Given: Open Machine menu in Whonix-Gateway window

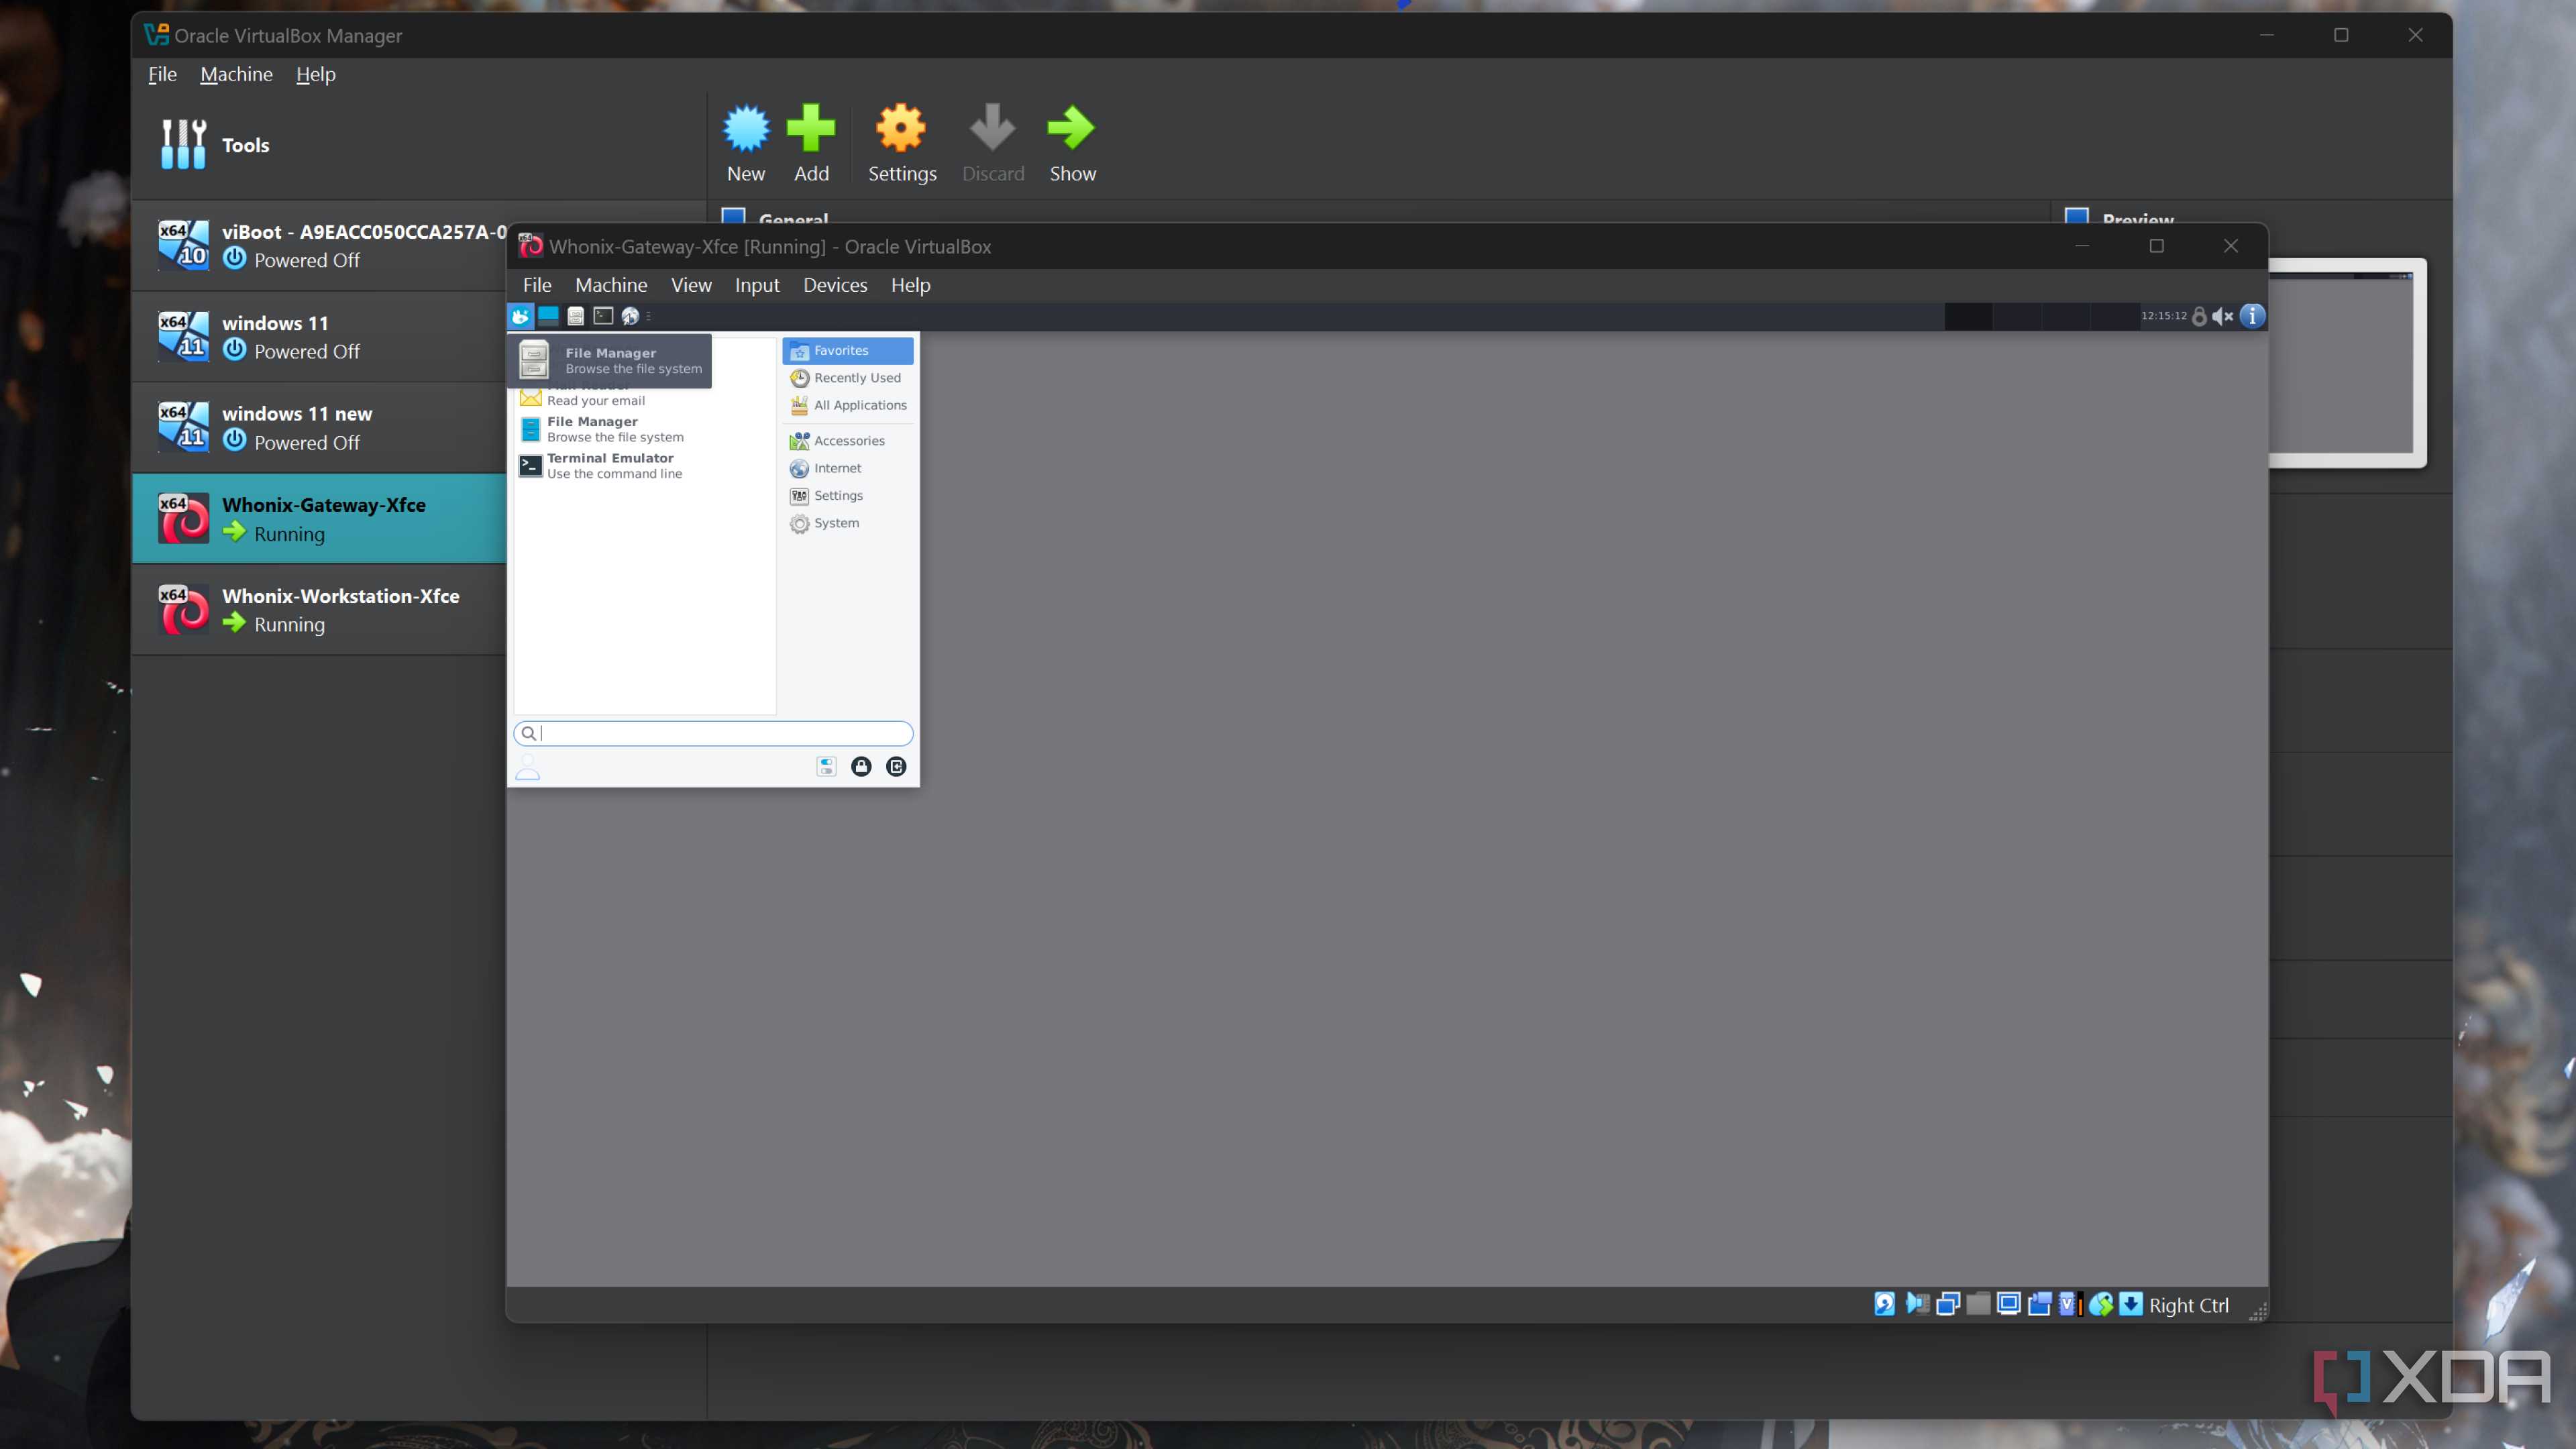Looking at the screenshot, I should click(x=611, y=285).
